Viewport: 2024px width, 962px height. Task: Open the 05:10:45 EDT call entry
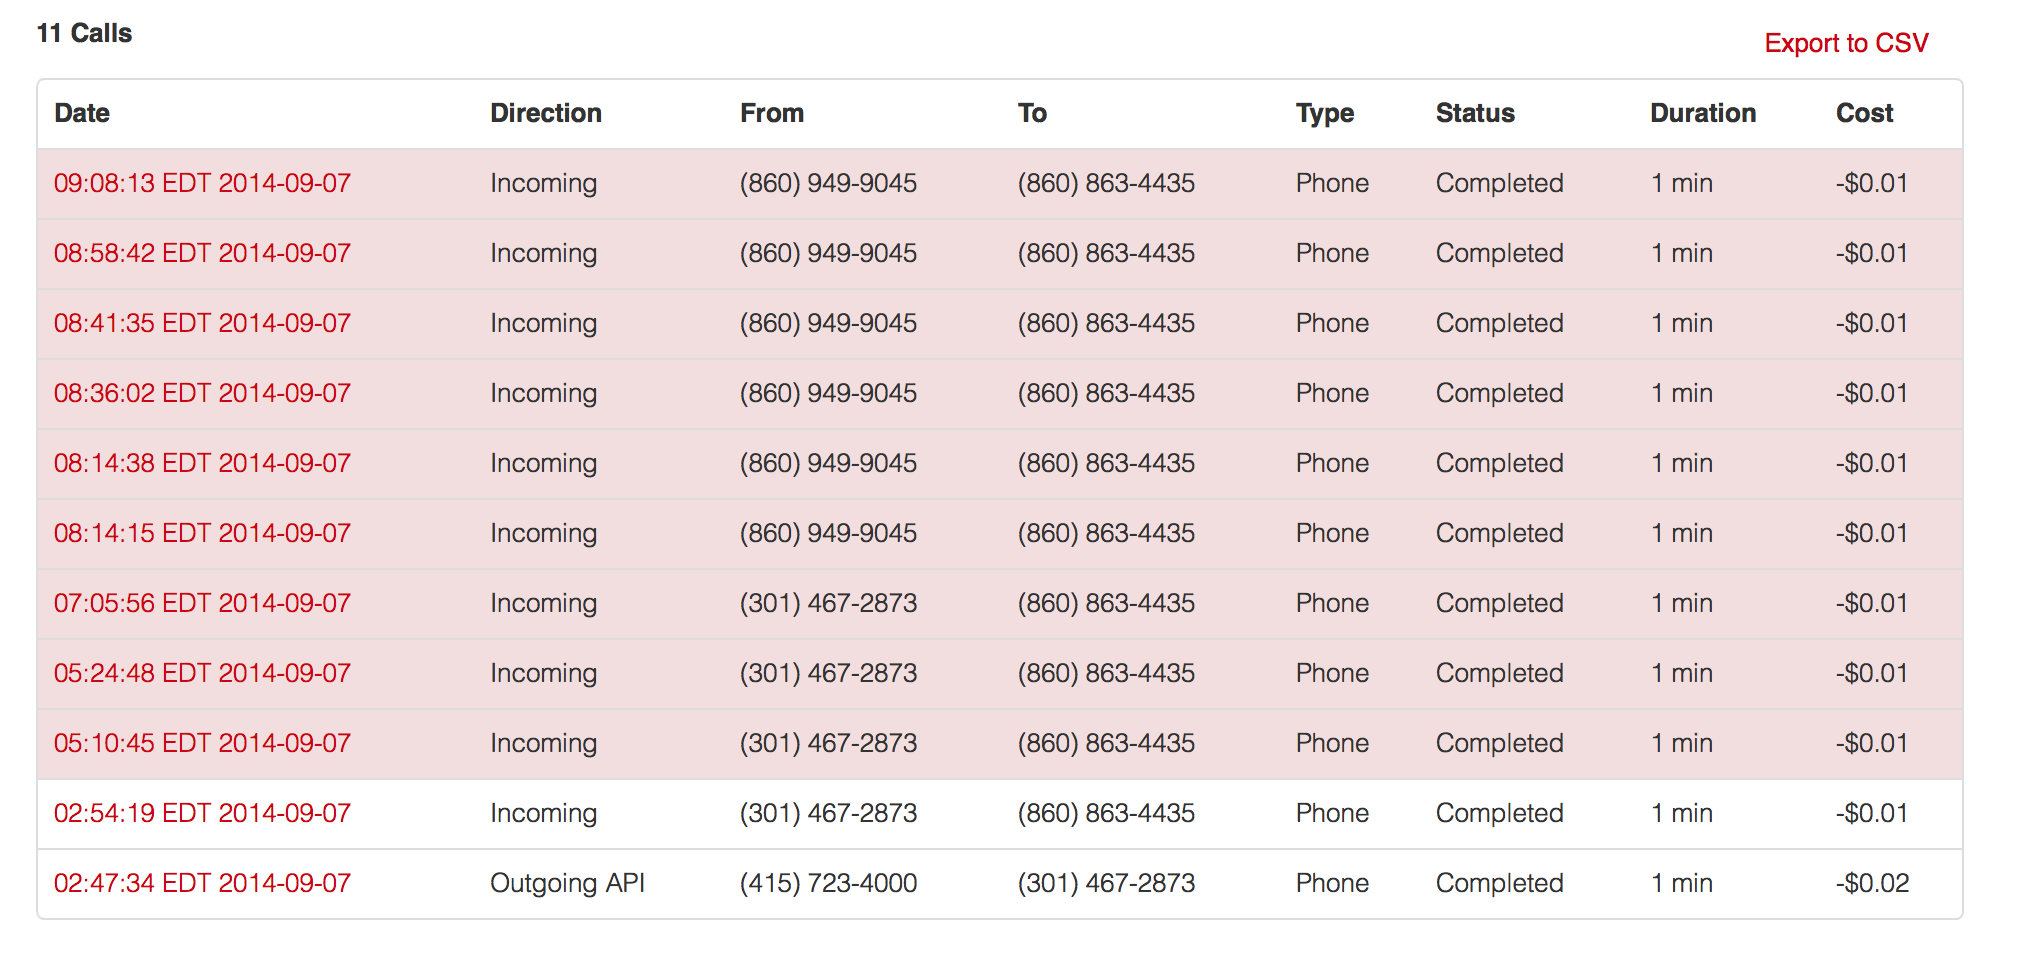click(x=202, y=743)
